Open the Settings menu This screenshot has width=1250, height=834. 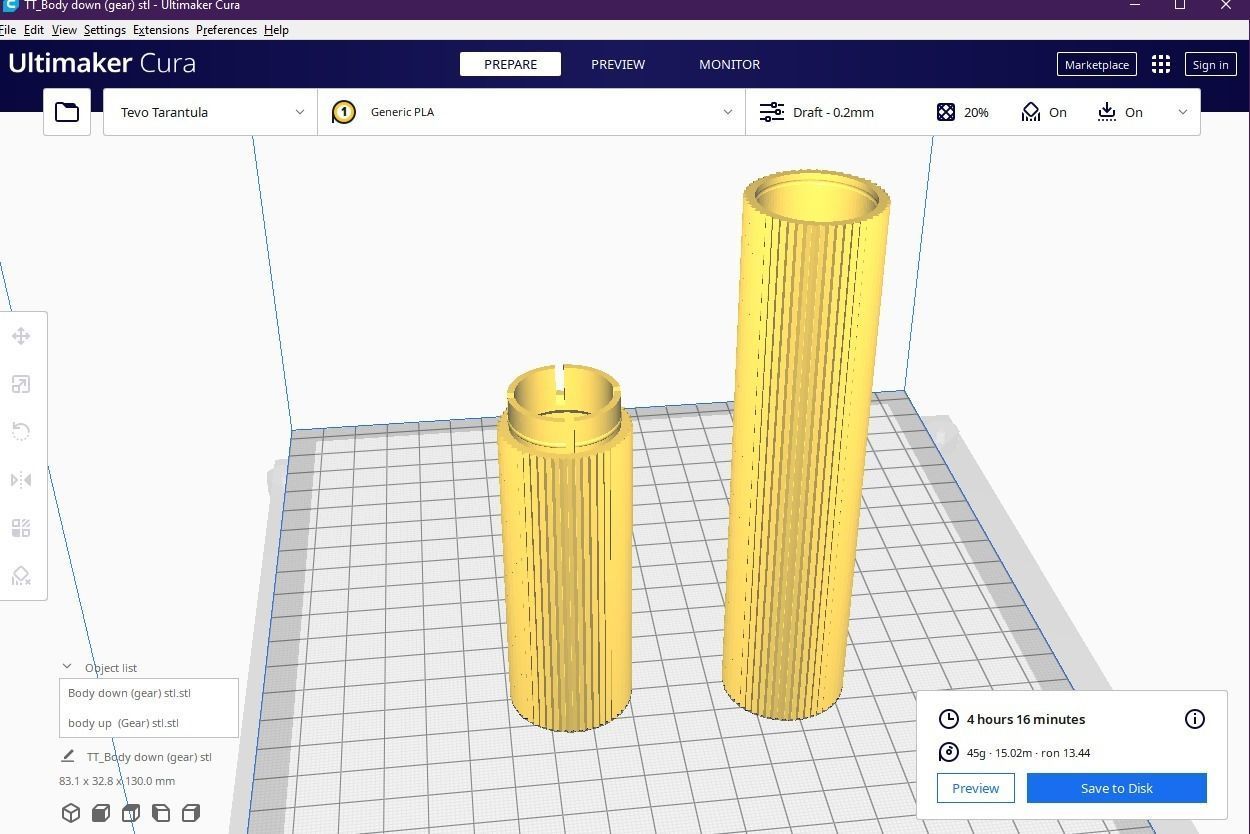105,30
